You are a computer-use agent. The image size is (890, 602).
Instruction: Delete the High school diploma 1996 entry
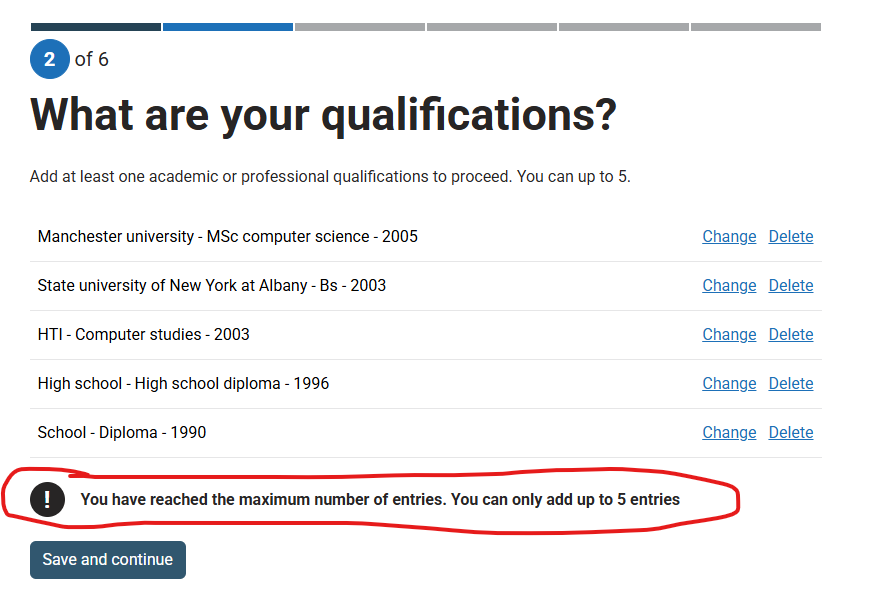point(791,384)
